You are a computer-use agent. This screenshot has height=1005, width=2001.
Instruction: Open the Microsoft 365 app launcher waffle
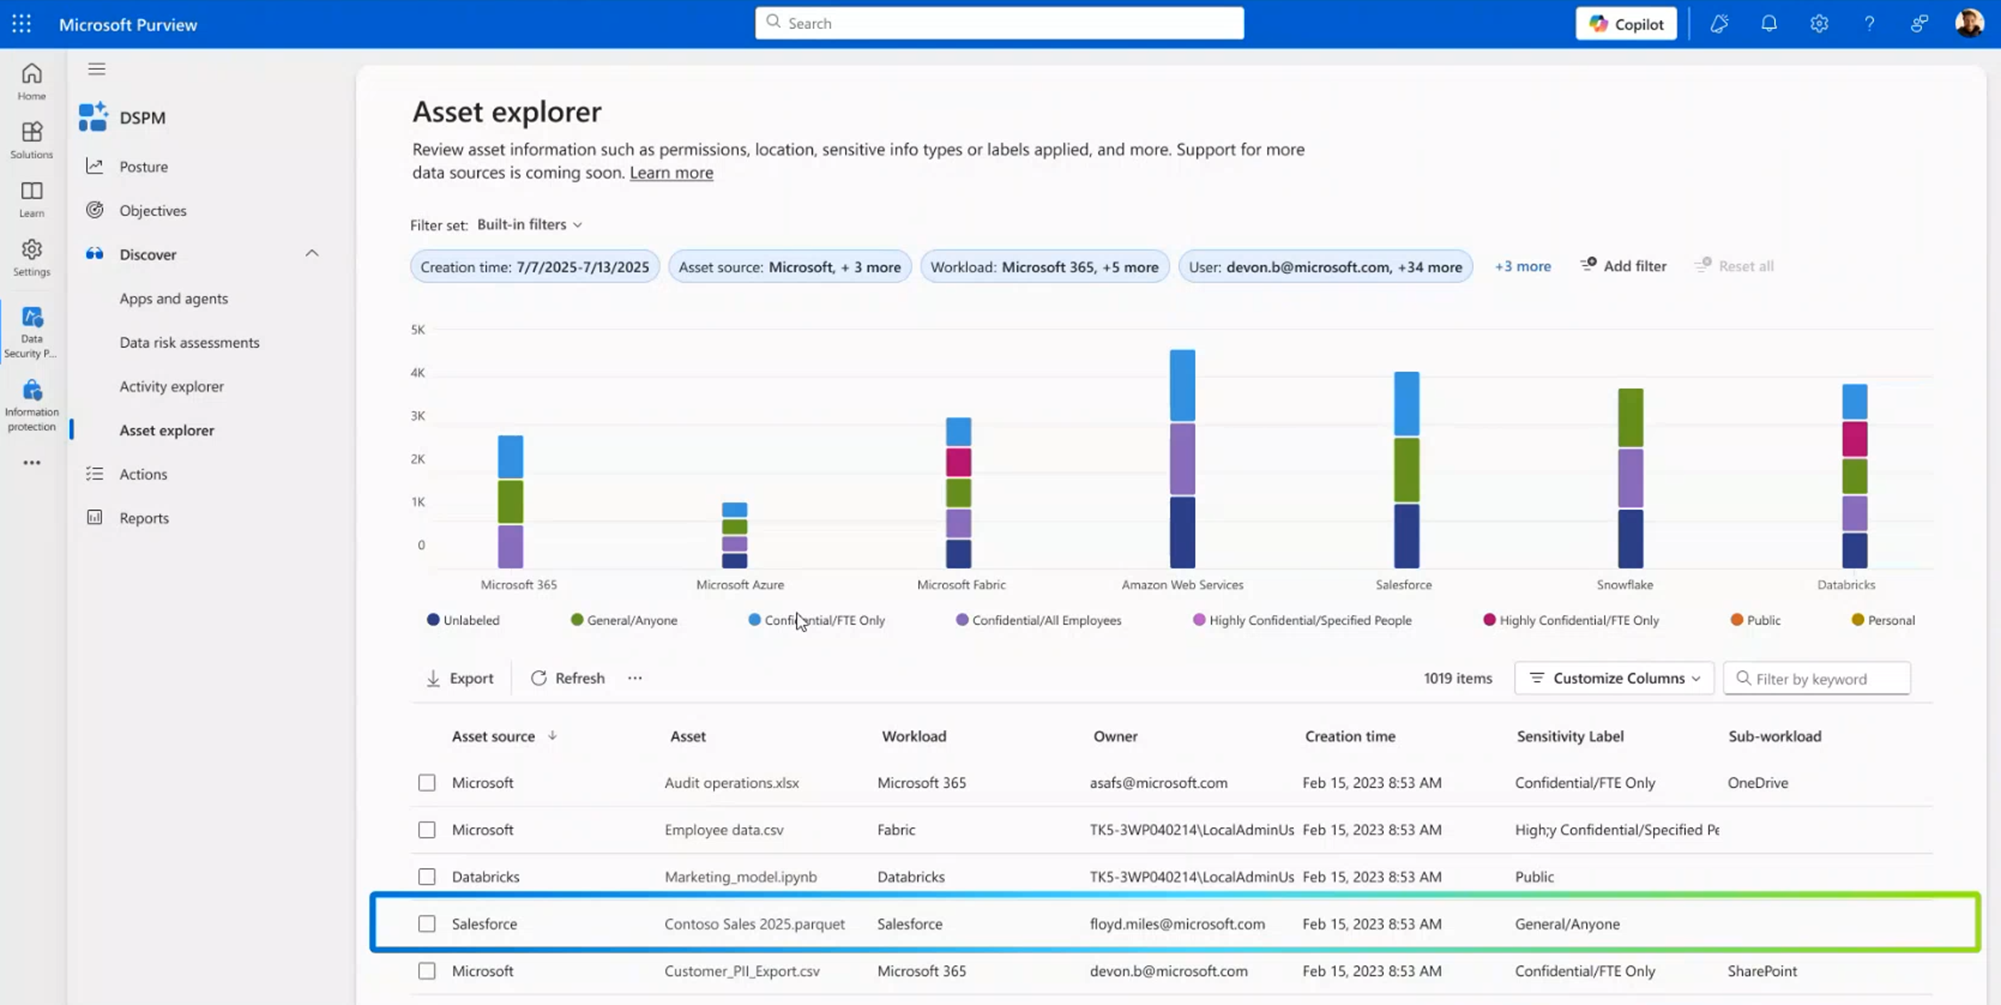point(21,22)
